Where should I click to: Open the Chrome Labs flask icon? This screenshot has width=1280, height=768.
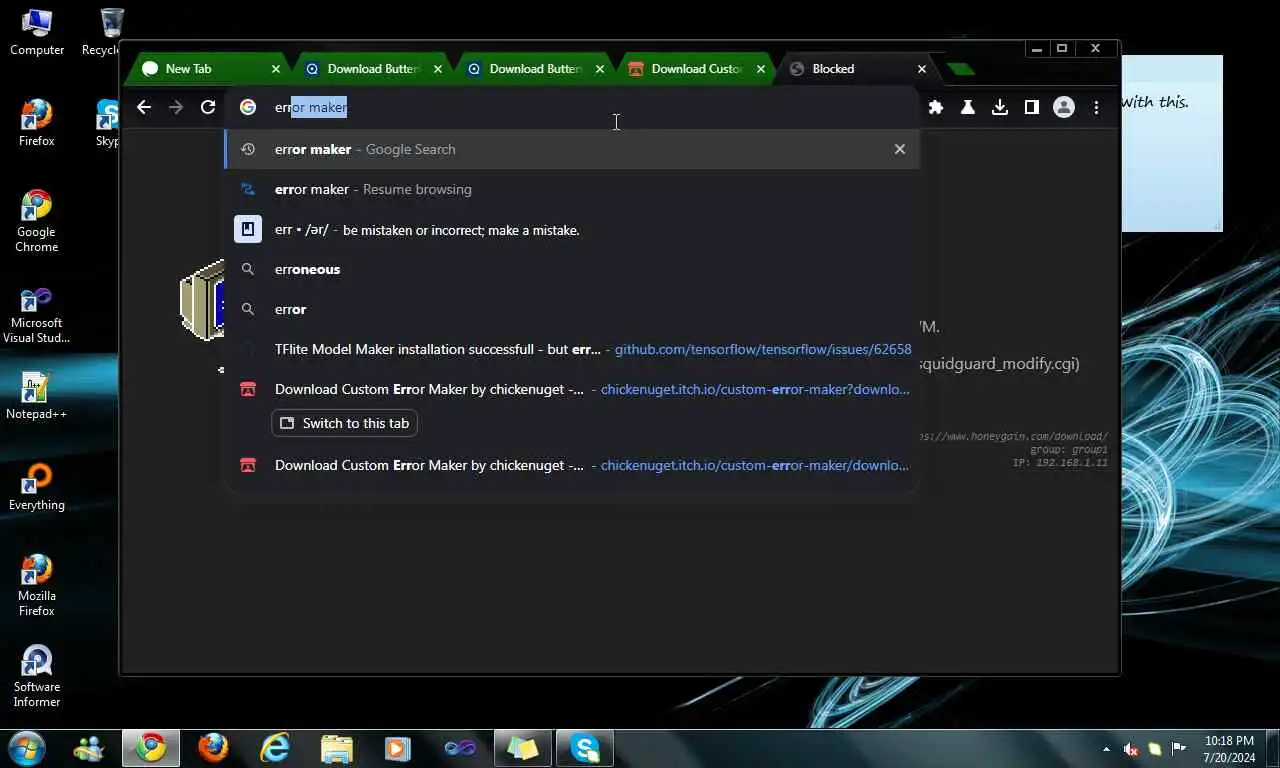968,107
